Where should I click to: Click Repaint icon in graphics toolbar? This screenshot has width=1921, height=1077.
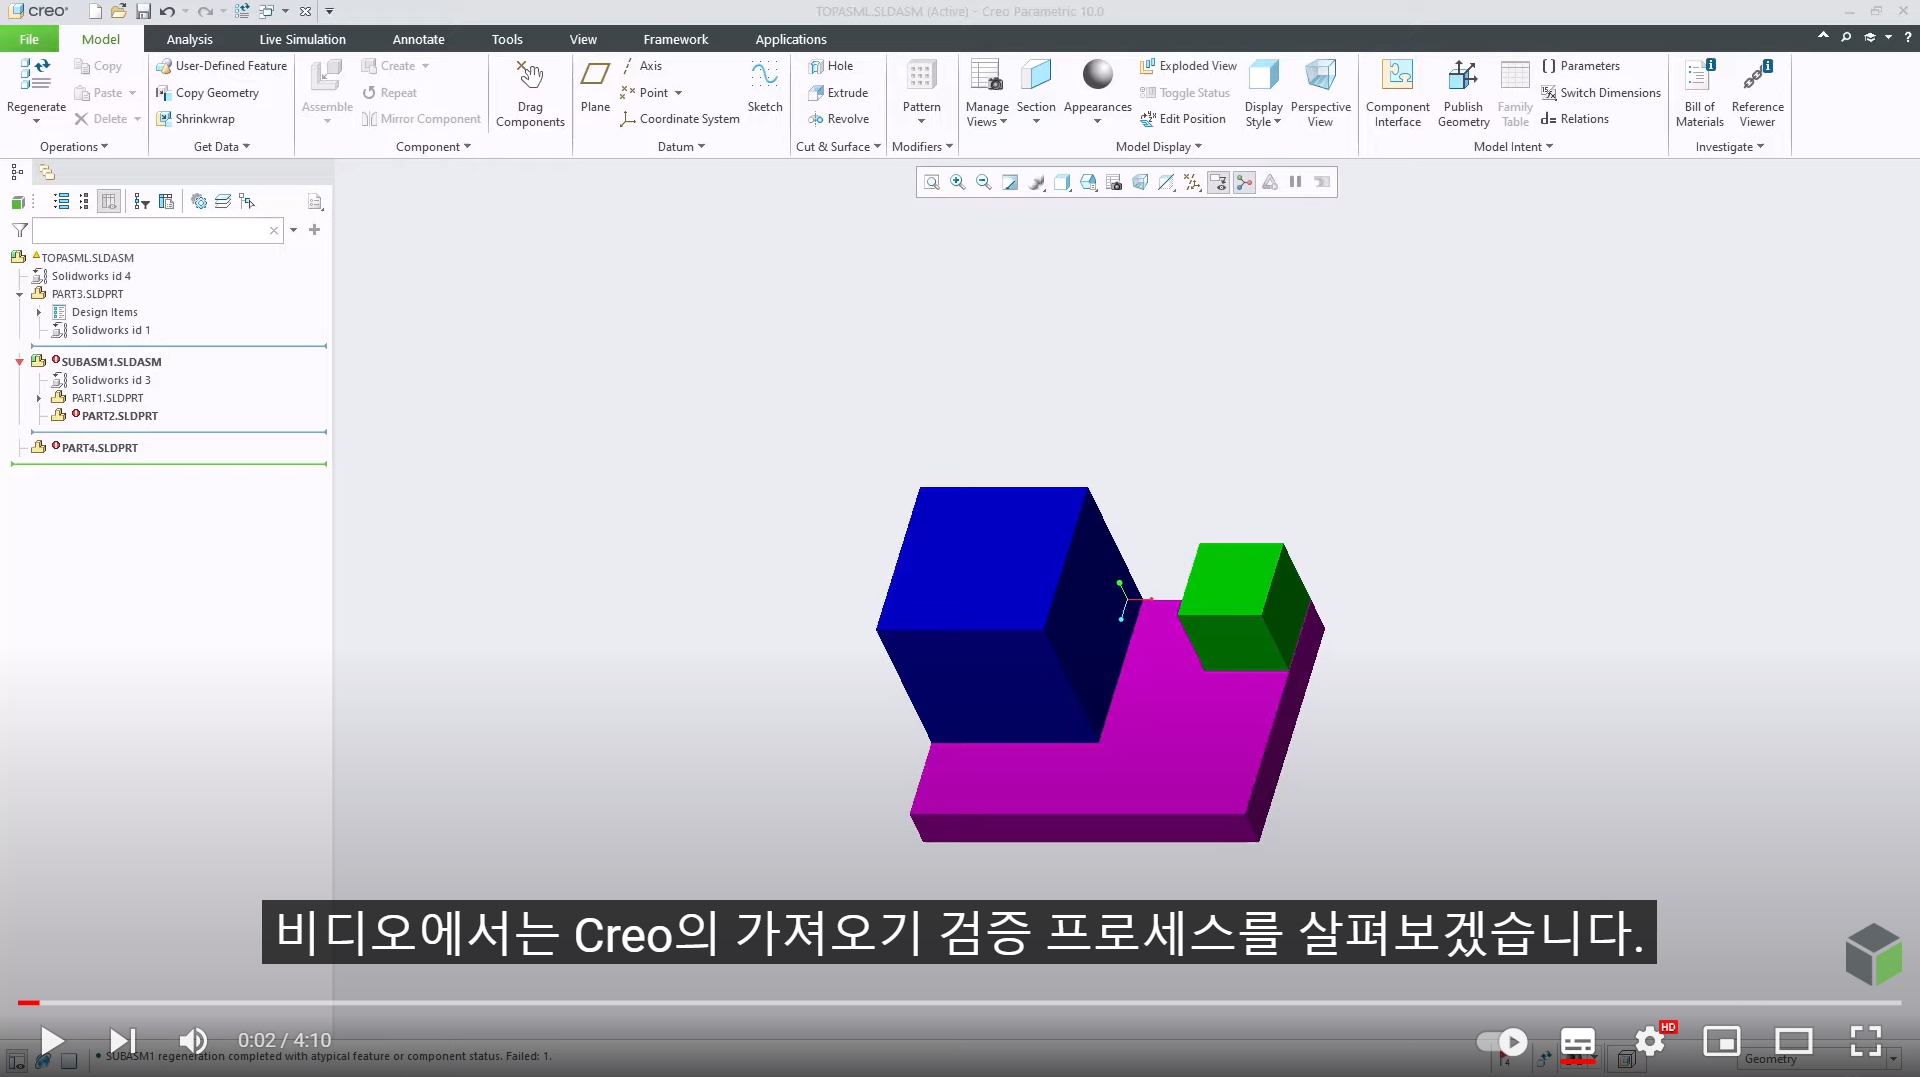click(1010, 182)
